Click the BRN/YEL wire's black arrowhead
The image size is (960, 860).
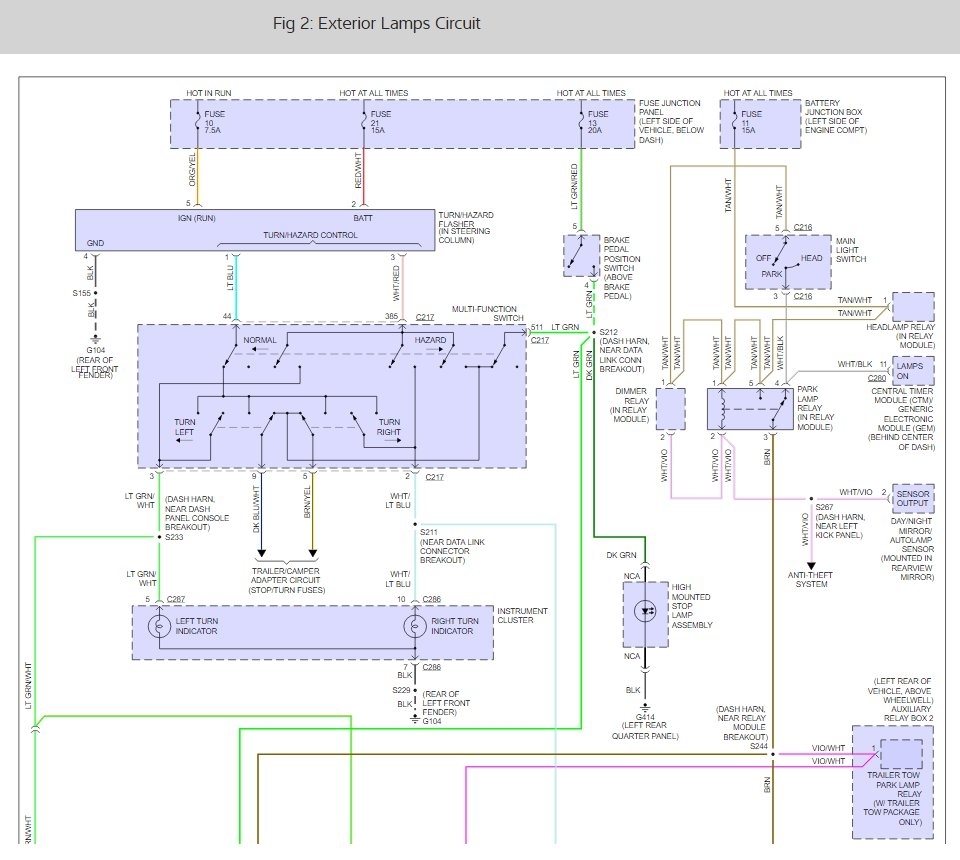313,553
